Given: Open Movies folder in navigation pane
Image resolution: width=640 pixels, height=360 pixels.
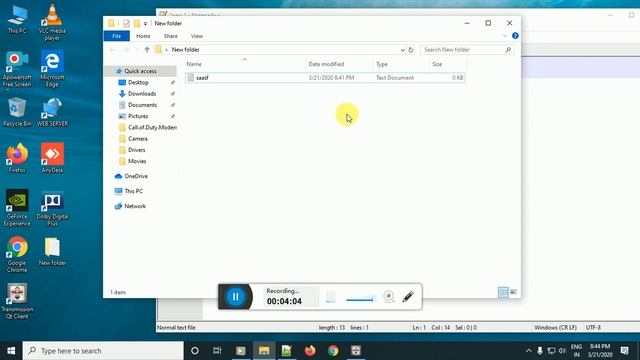Looking at the screenshot, I should click(x=137, y=161).
